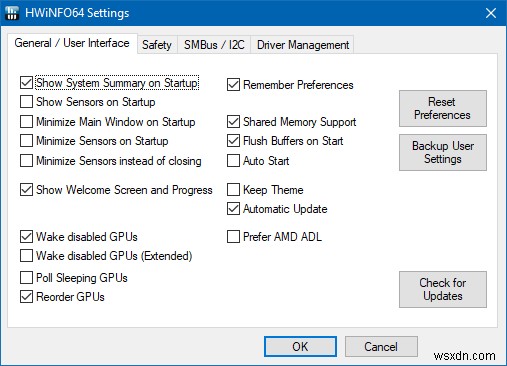Image resolution: width=507 pixels, height=366 pixels.
Task: Click the Check for Updates button
Action: [x=443, y=289]
